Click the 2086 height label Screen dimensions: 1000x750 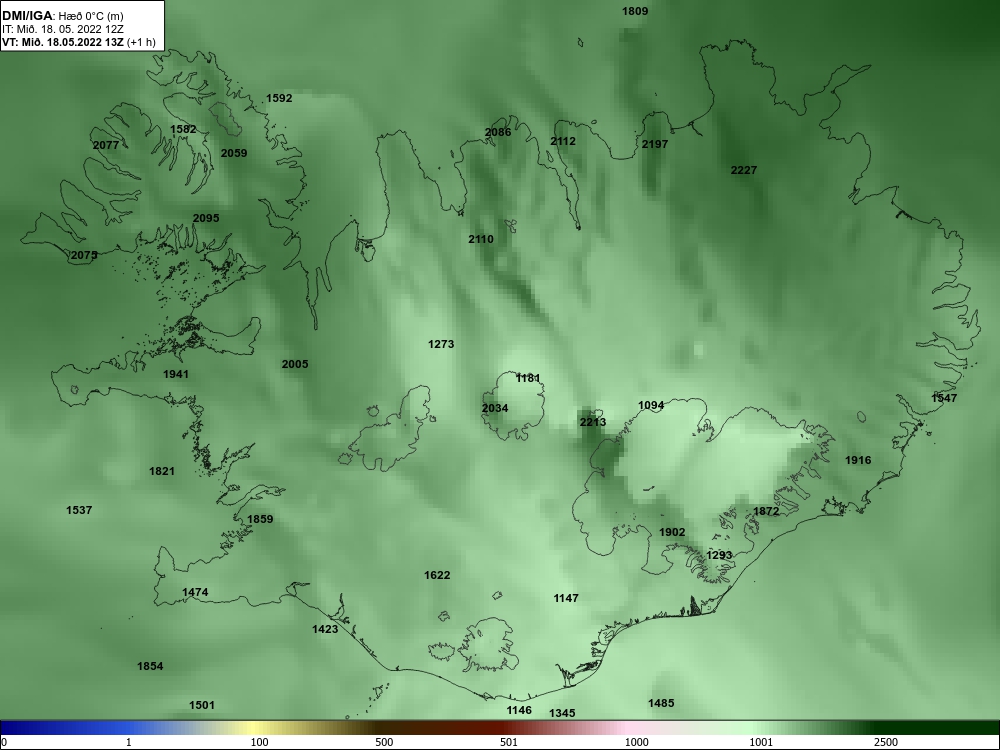[x=497, y=133]
